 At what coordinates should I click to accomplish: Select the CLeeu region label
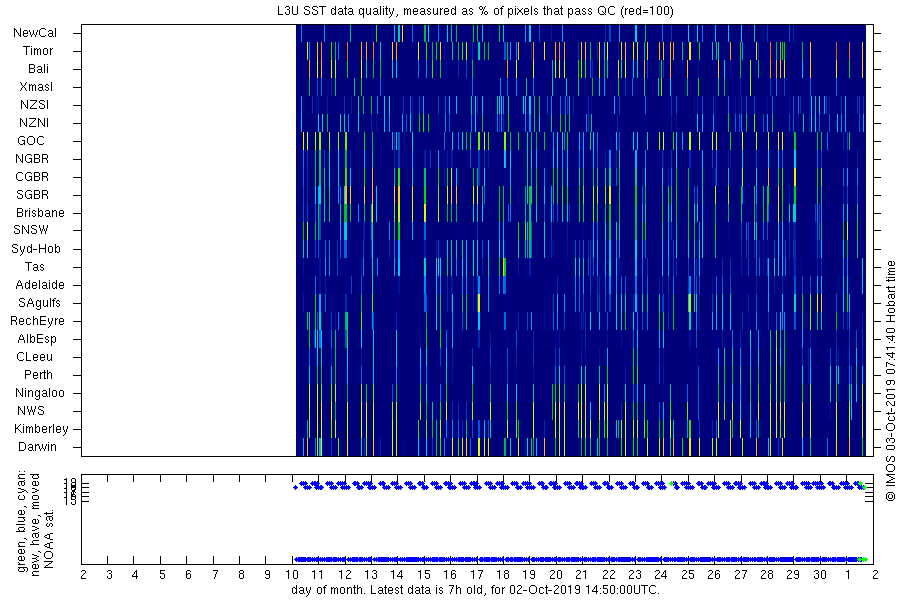[34, 357]
